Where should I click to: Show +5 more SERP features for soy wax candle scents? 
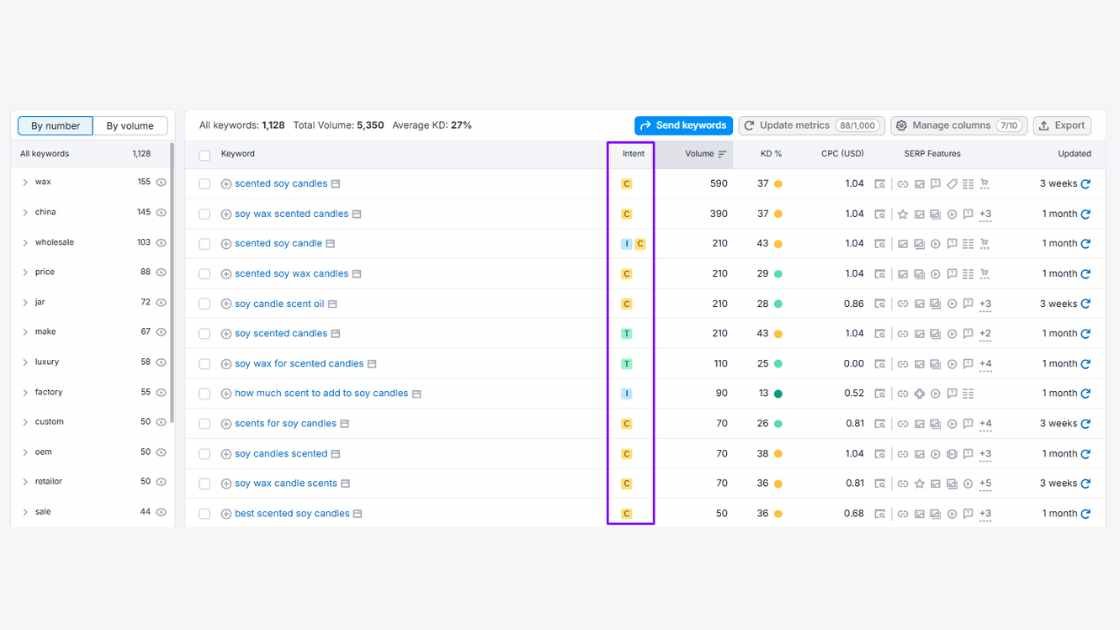(985, 484)
